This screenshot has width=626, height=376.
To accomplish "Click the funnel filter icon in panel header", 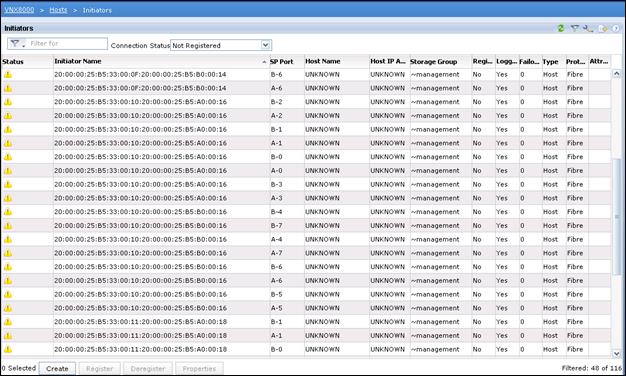I will (x=574, y=28).
